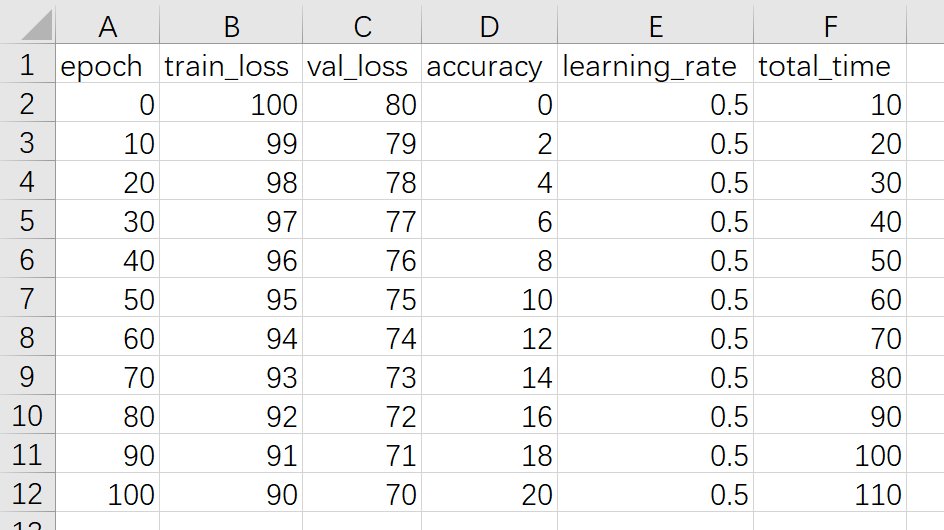Select row 1 header
The image size is (944, 530).
[27, 66]
